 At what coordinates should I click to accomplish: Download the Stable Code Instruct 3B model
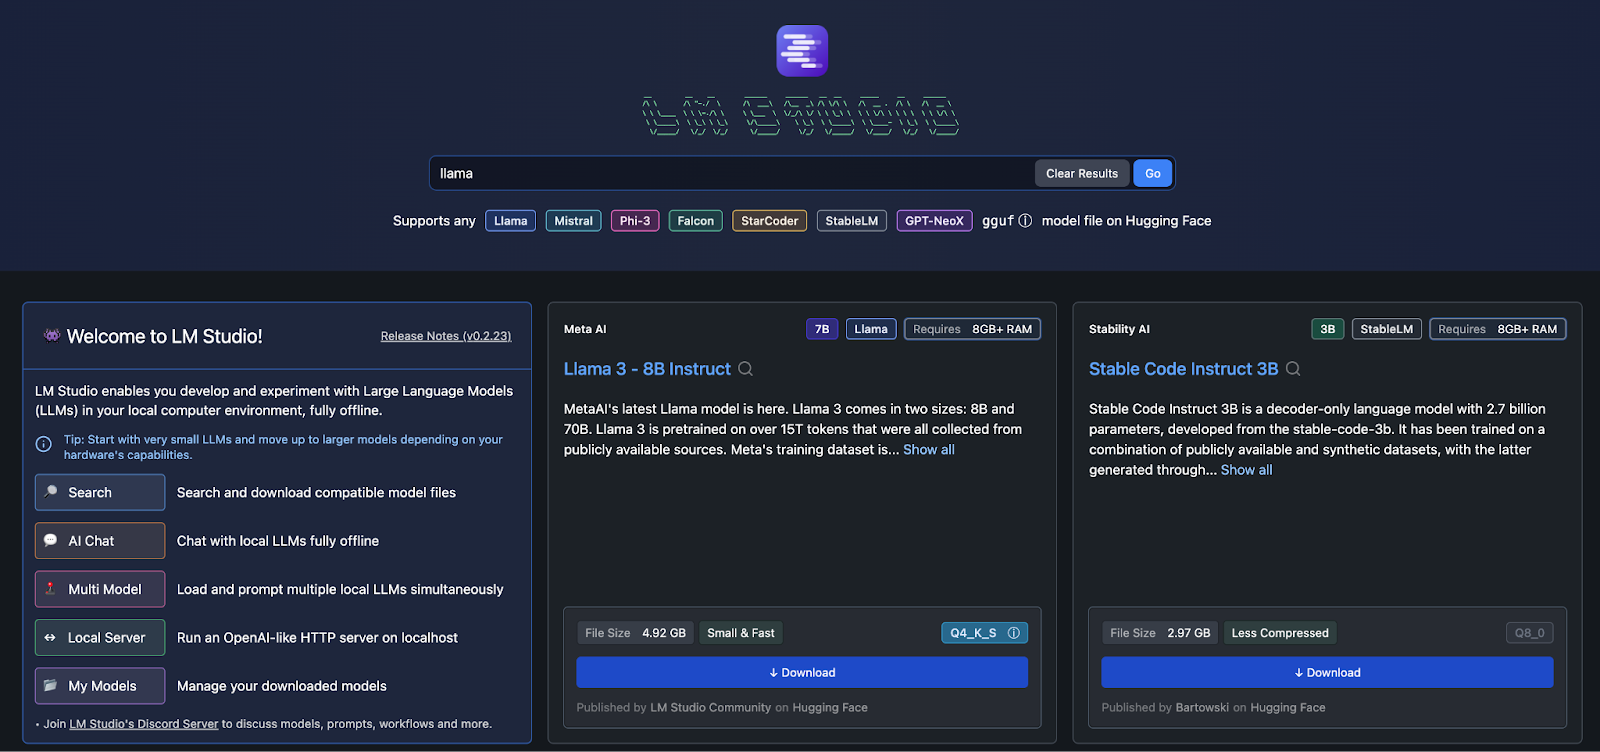coord(1327,672)
